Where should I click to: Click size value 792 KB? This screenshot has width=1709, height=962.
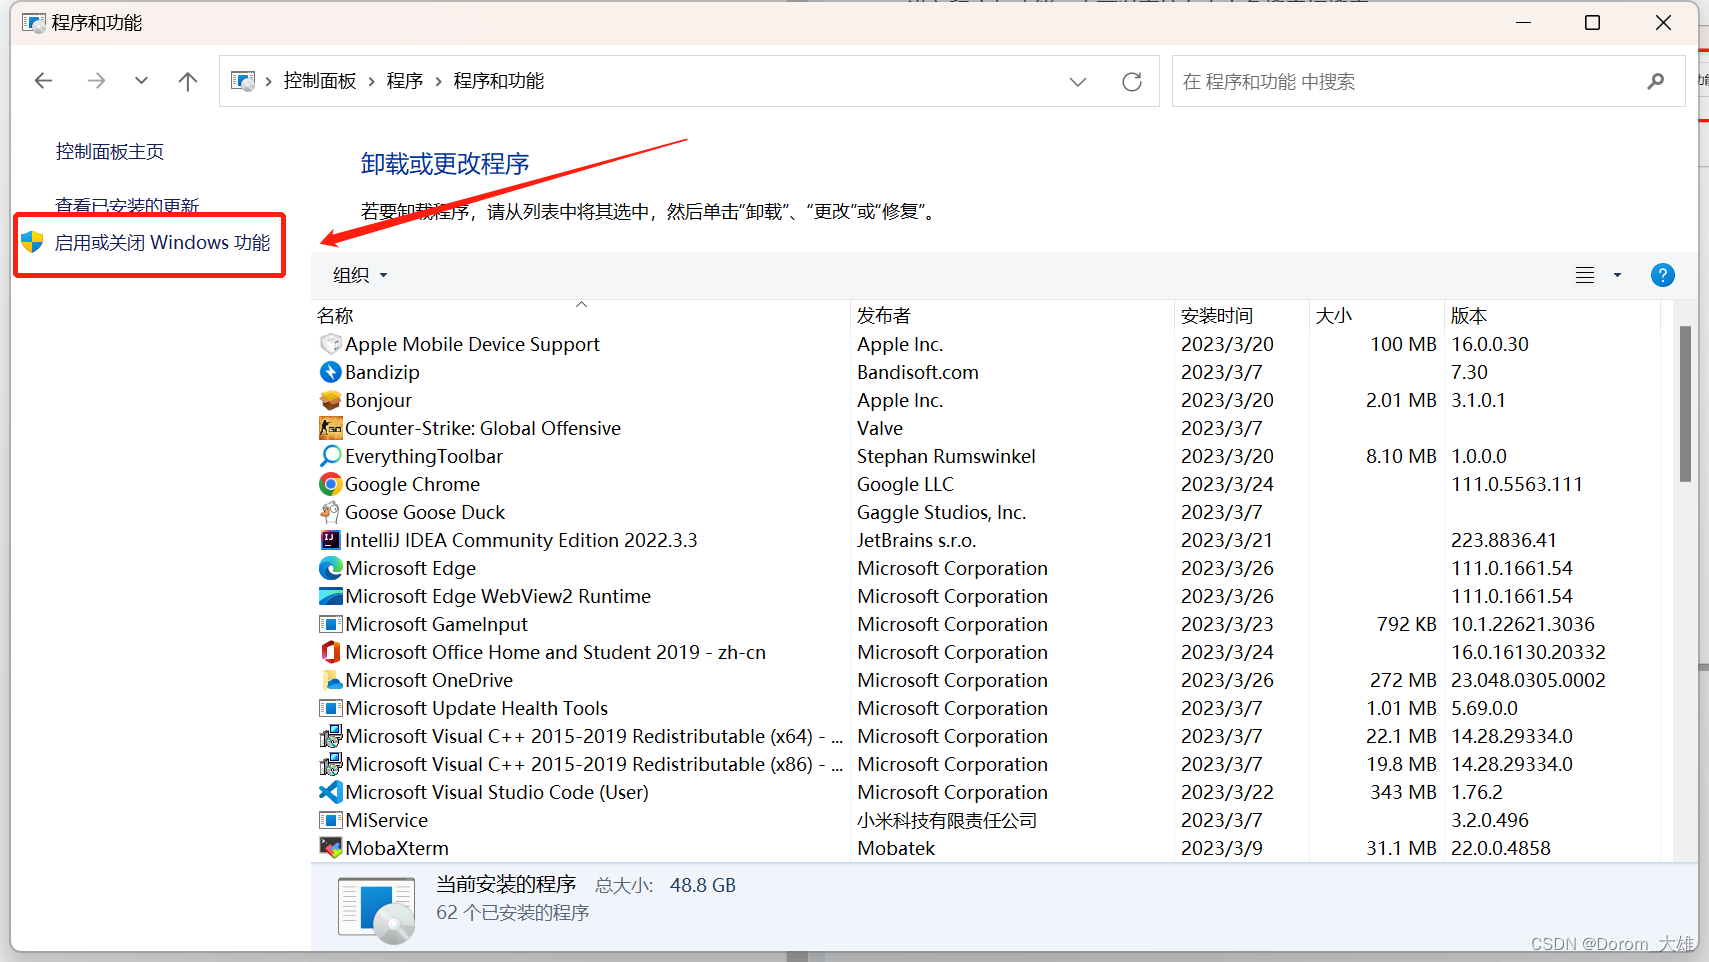point(1406,624)
